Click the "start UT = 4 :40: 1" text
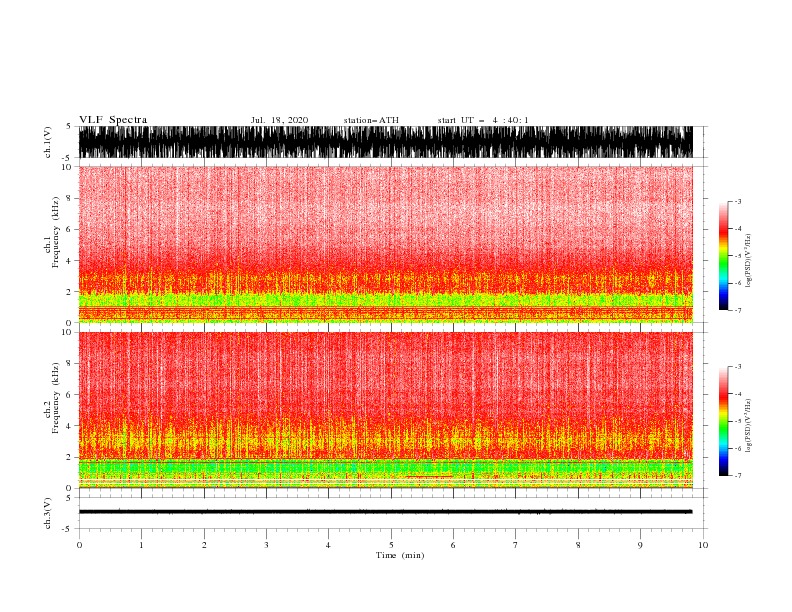Viewport: 792px width, 612px height. click(x=483, y=120)
